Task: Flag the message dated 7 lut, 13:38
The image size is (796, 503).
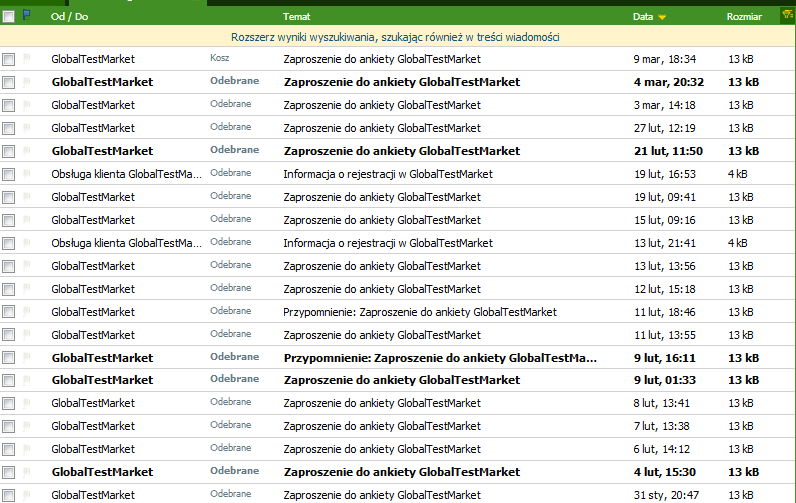Action: click(27, 425)
